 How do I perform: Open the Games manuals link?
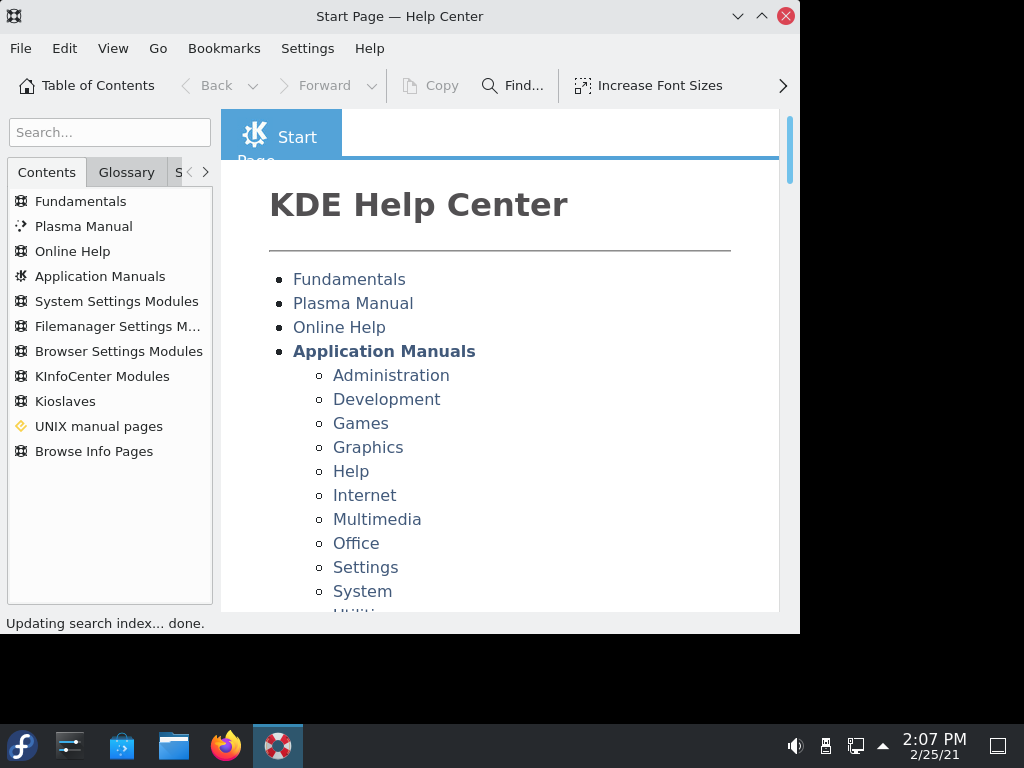coord(360,424)
